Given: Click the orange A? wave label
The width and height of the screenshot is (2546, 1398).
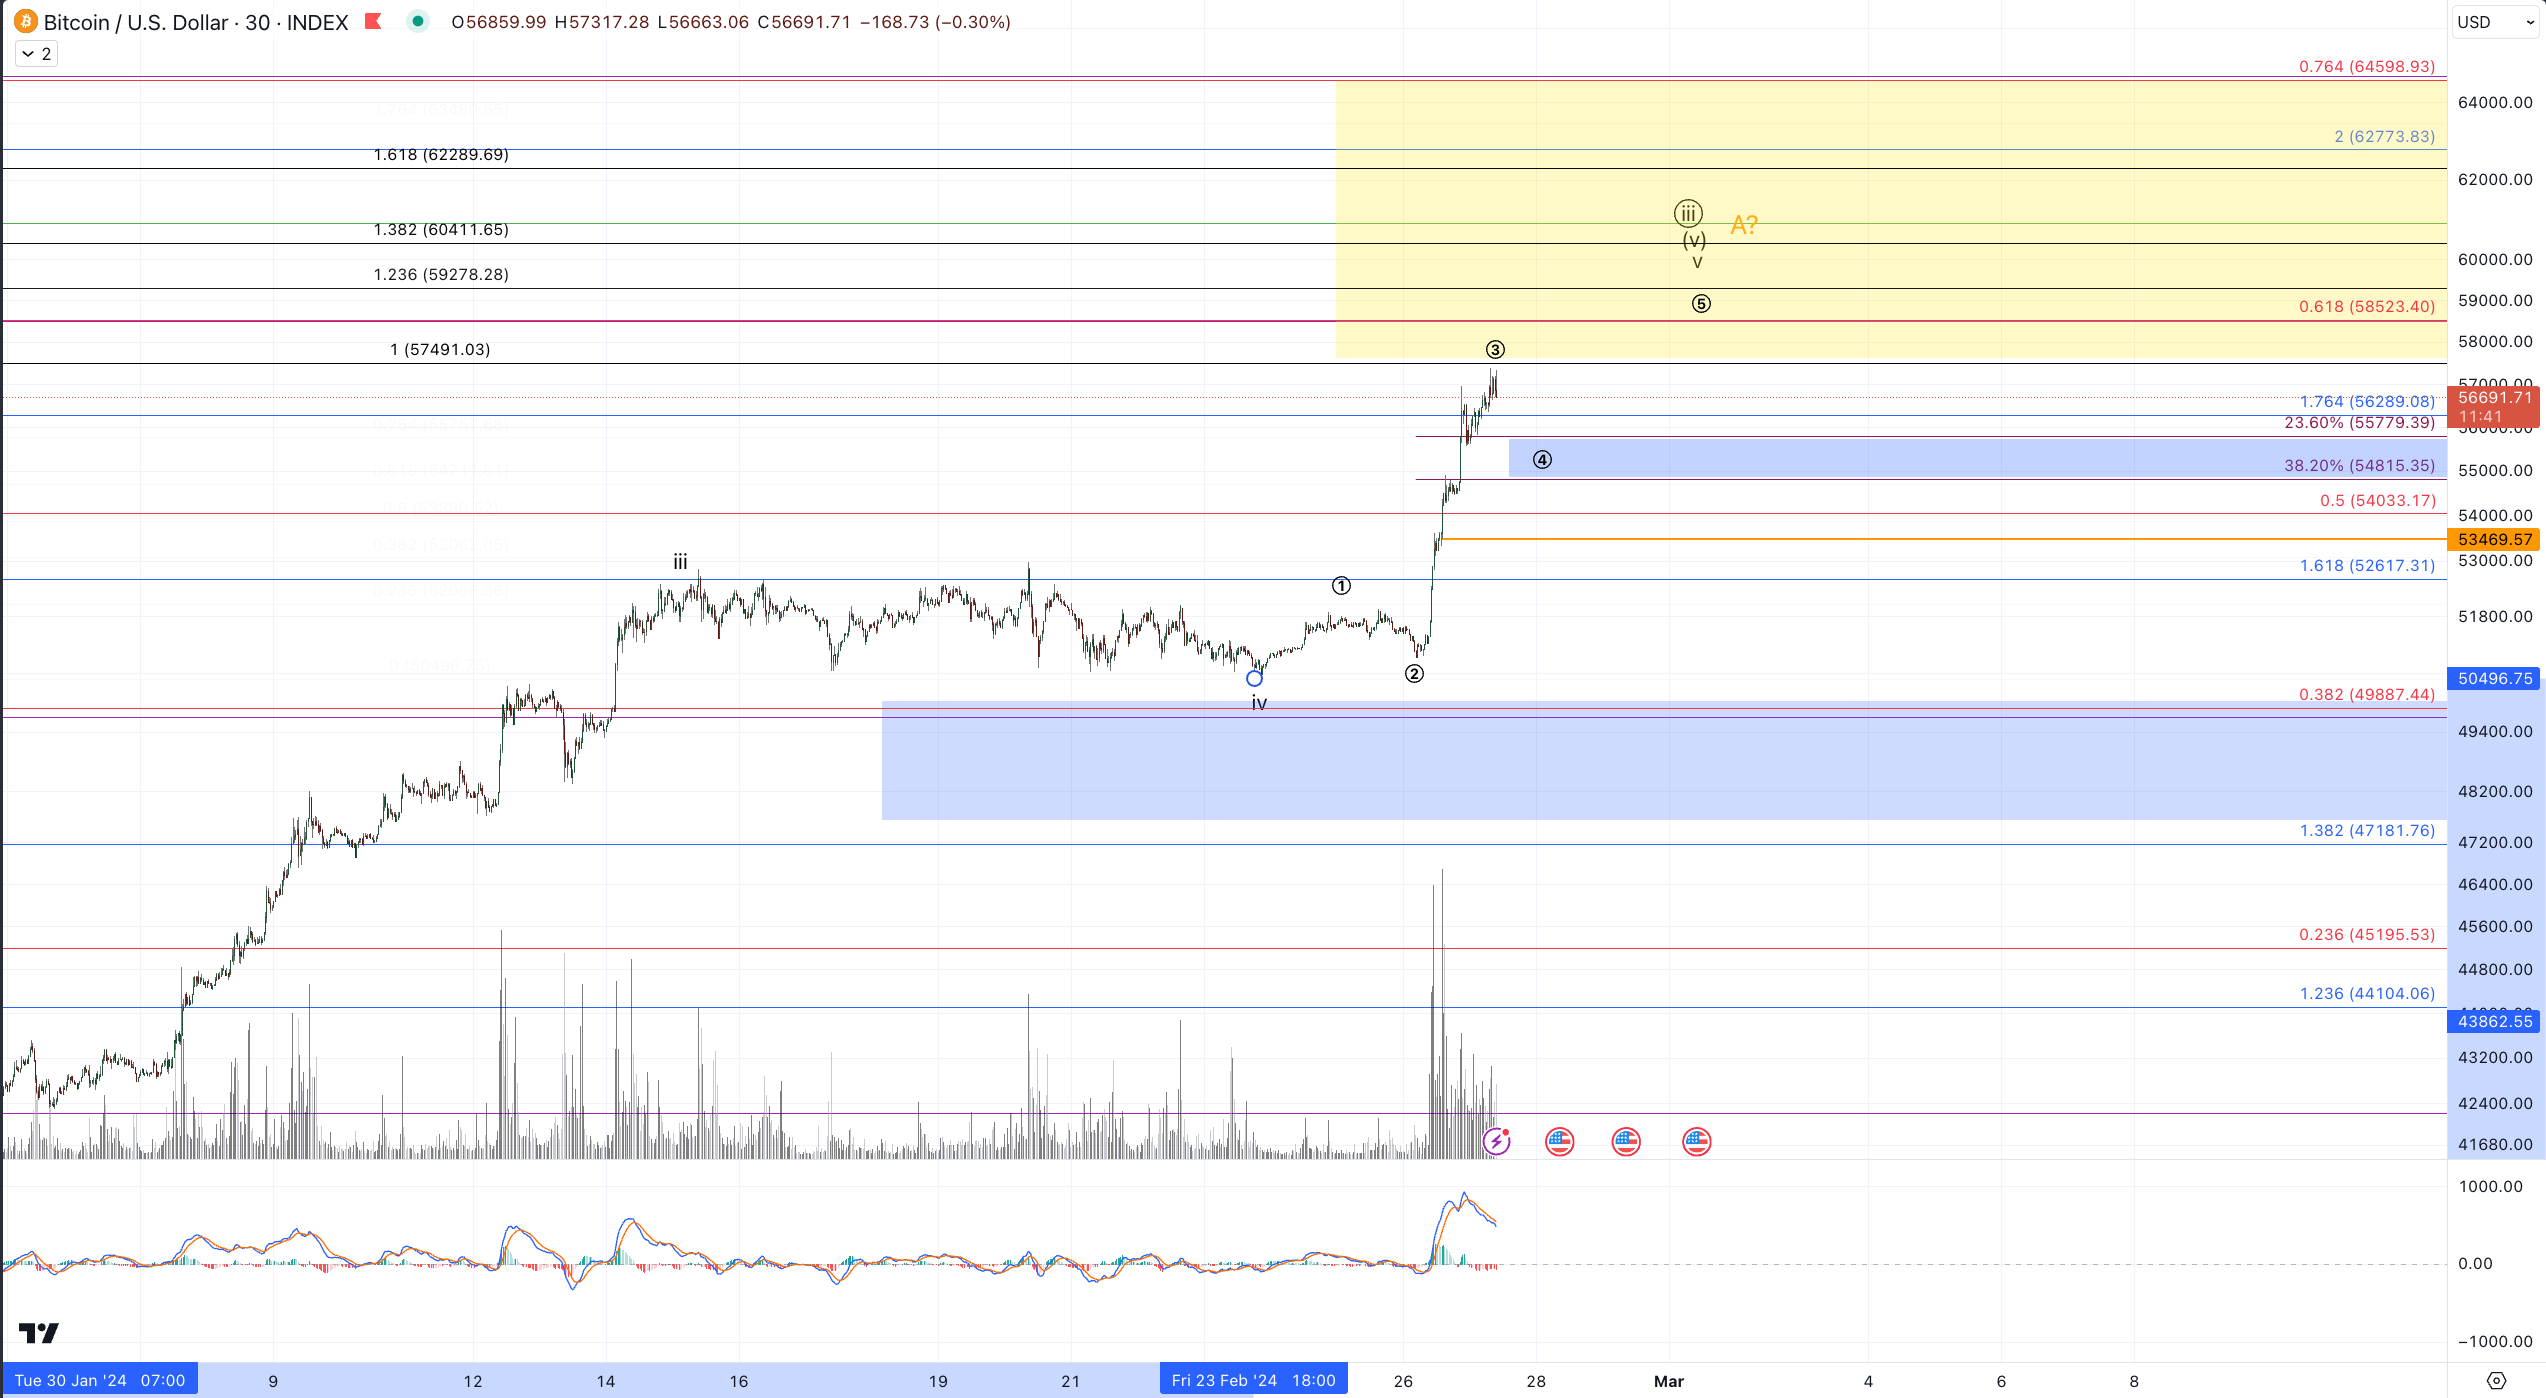Looking at the screenshot, I should pos(1744,225).
